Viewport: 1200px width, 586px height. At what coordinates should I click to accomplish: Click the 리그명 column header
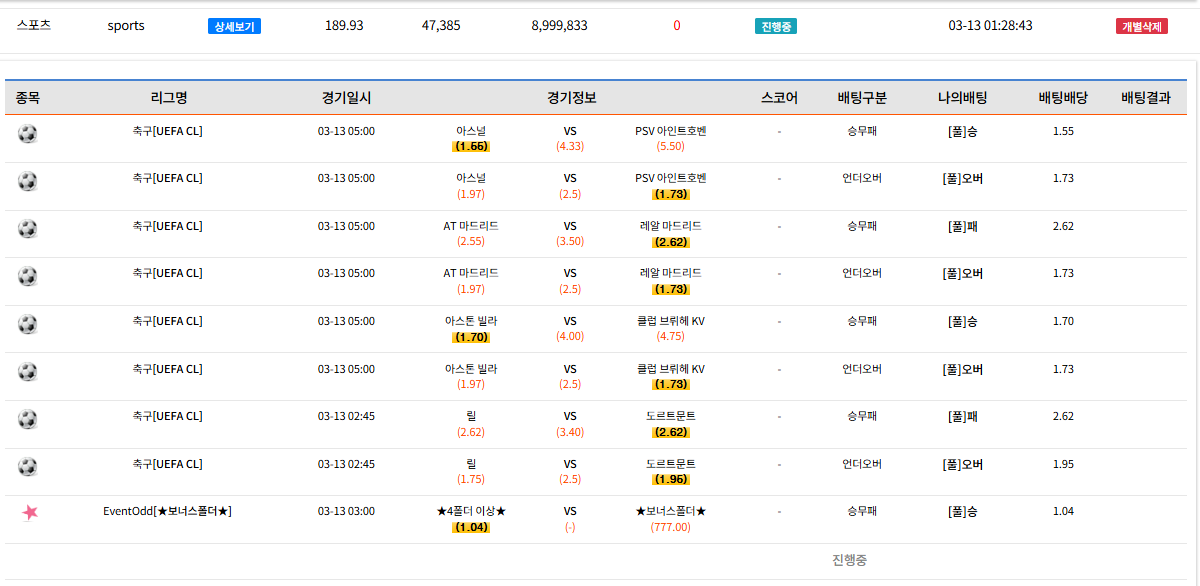168,98
